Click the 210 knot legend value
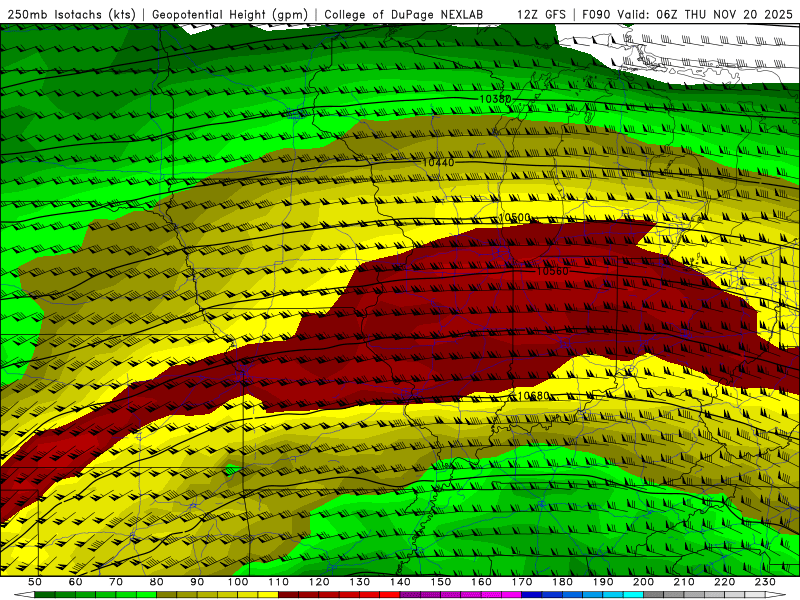The height and width of the screenshot is (600, 800). (684, 582)
